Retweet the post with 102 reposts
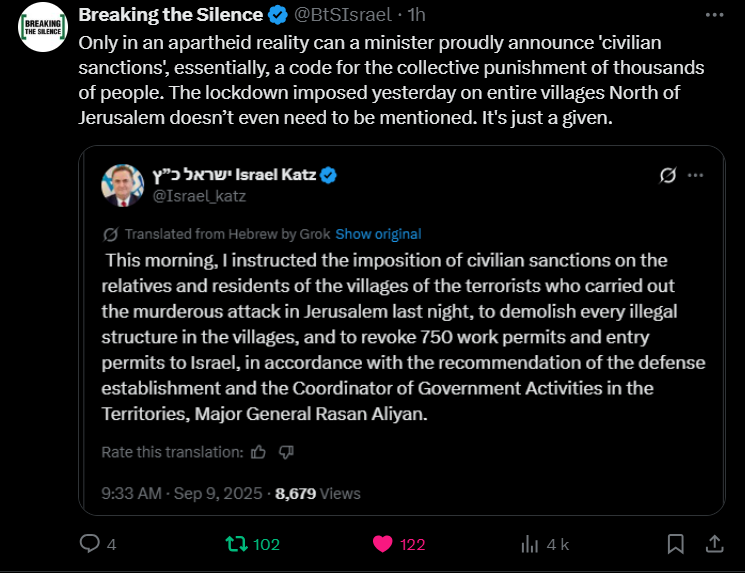Viewport: 745px width, 573px height. tap(236, 544)
